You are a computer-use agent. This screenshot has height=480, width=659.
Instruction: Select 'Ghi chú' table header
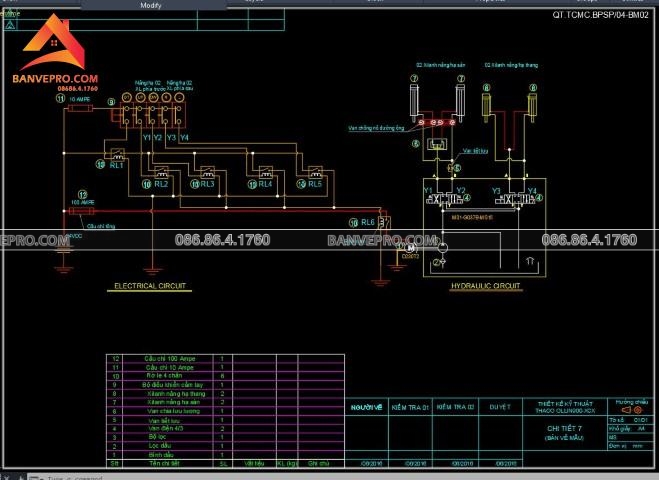[319, 464]
